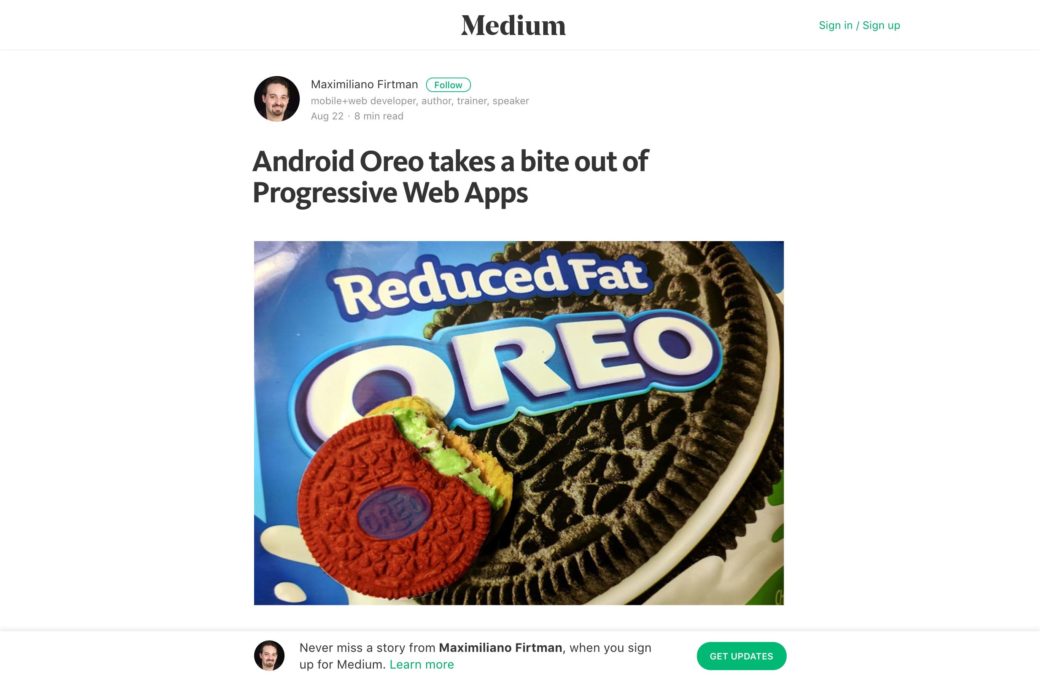
Task: Click the 'Reduced Fat' lettering in the photo
Action: click(x=491, y=283)
